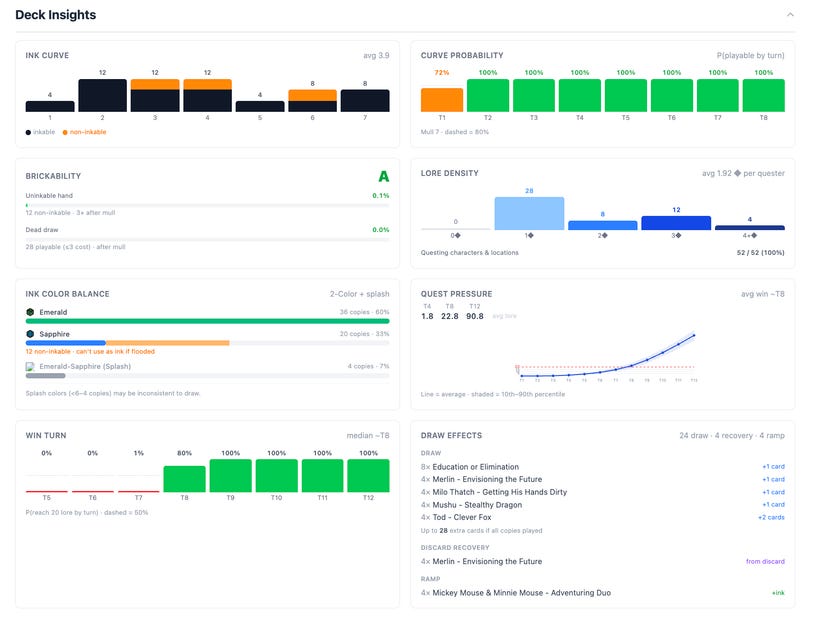The height and width of the screenshot is (618, 820).
Task: Open Tod - Clever Fox card link
Action: click(462, 517)
